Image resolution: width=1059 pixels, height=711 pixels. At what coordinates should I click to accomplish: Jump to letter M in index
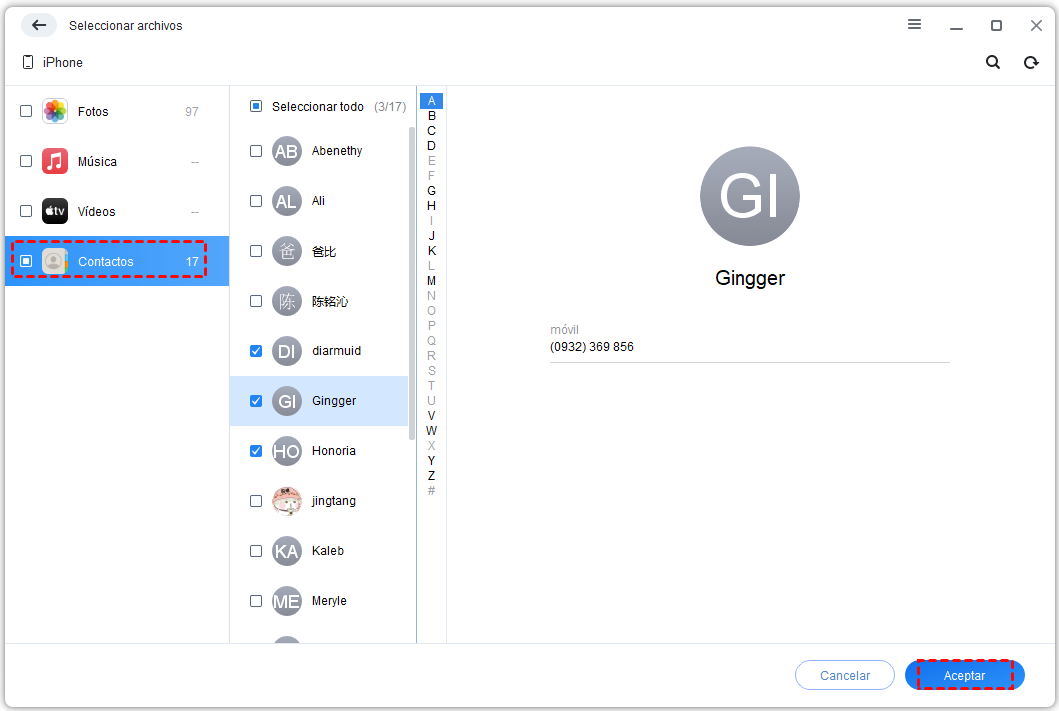(x=431, y=281)
